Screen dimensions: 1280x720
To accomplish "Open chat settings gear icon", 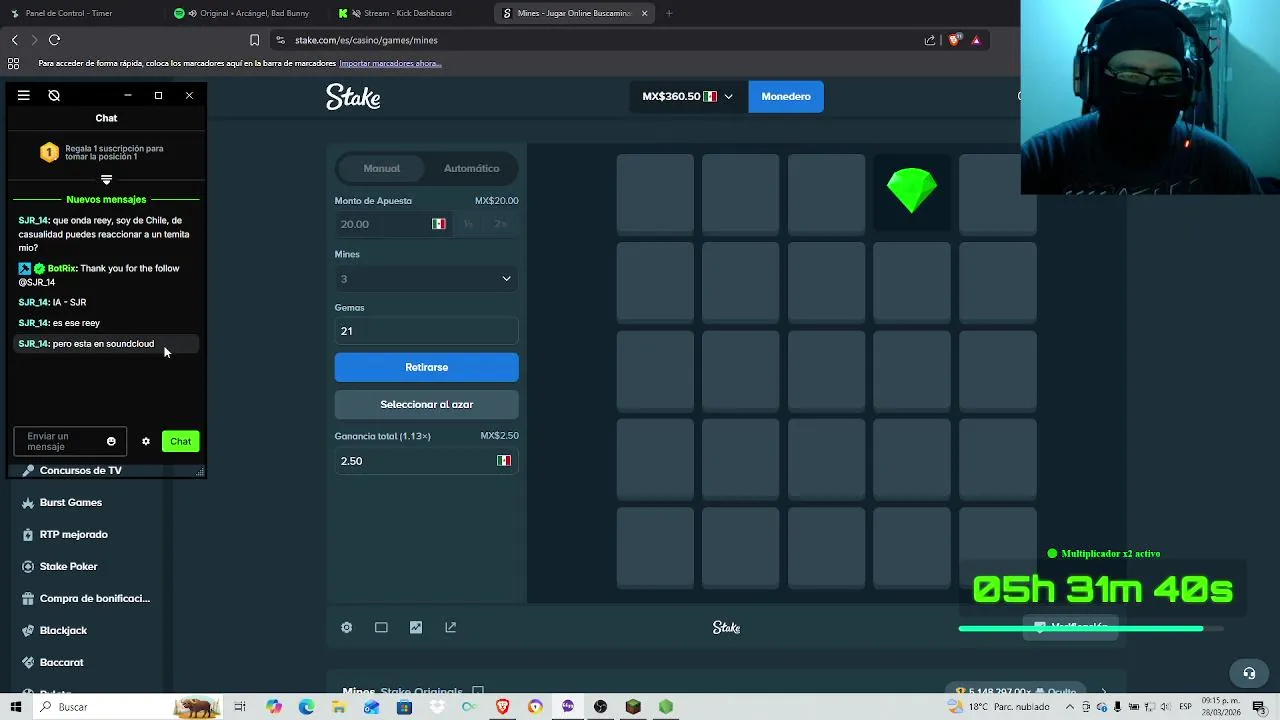I will click(145, 441).
